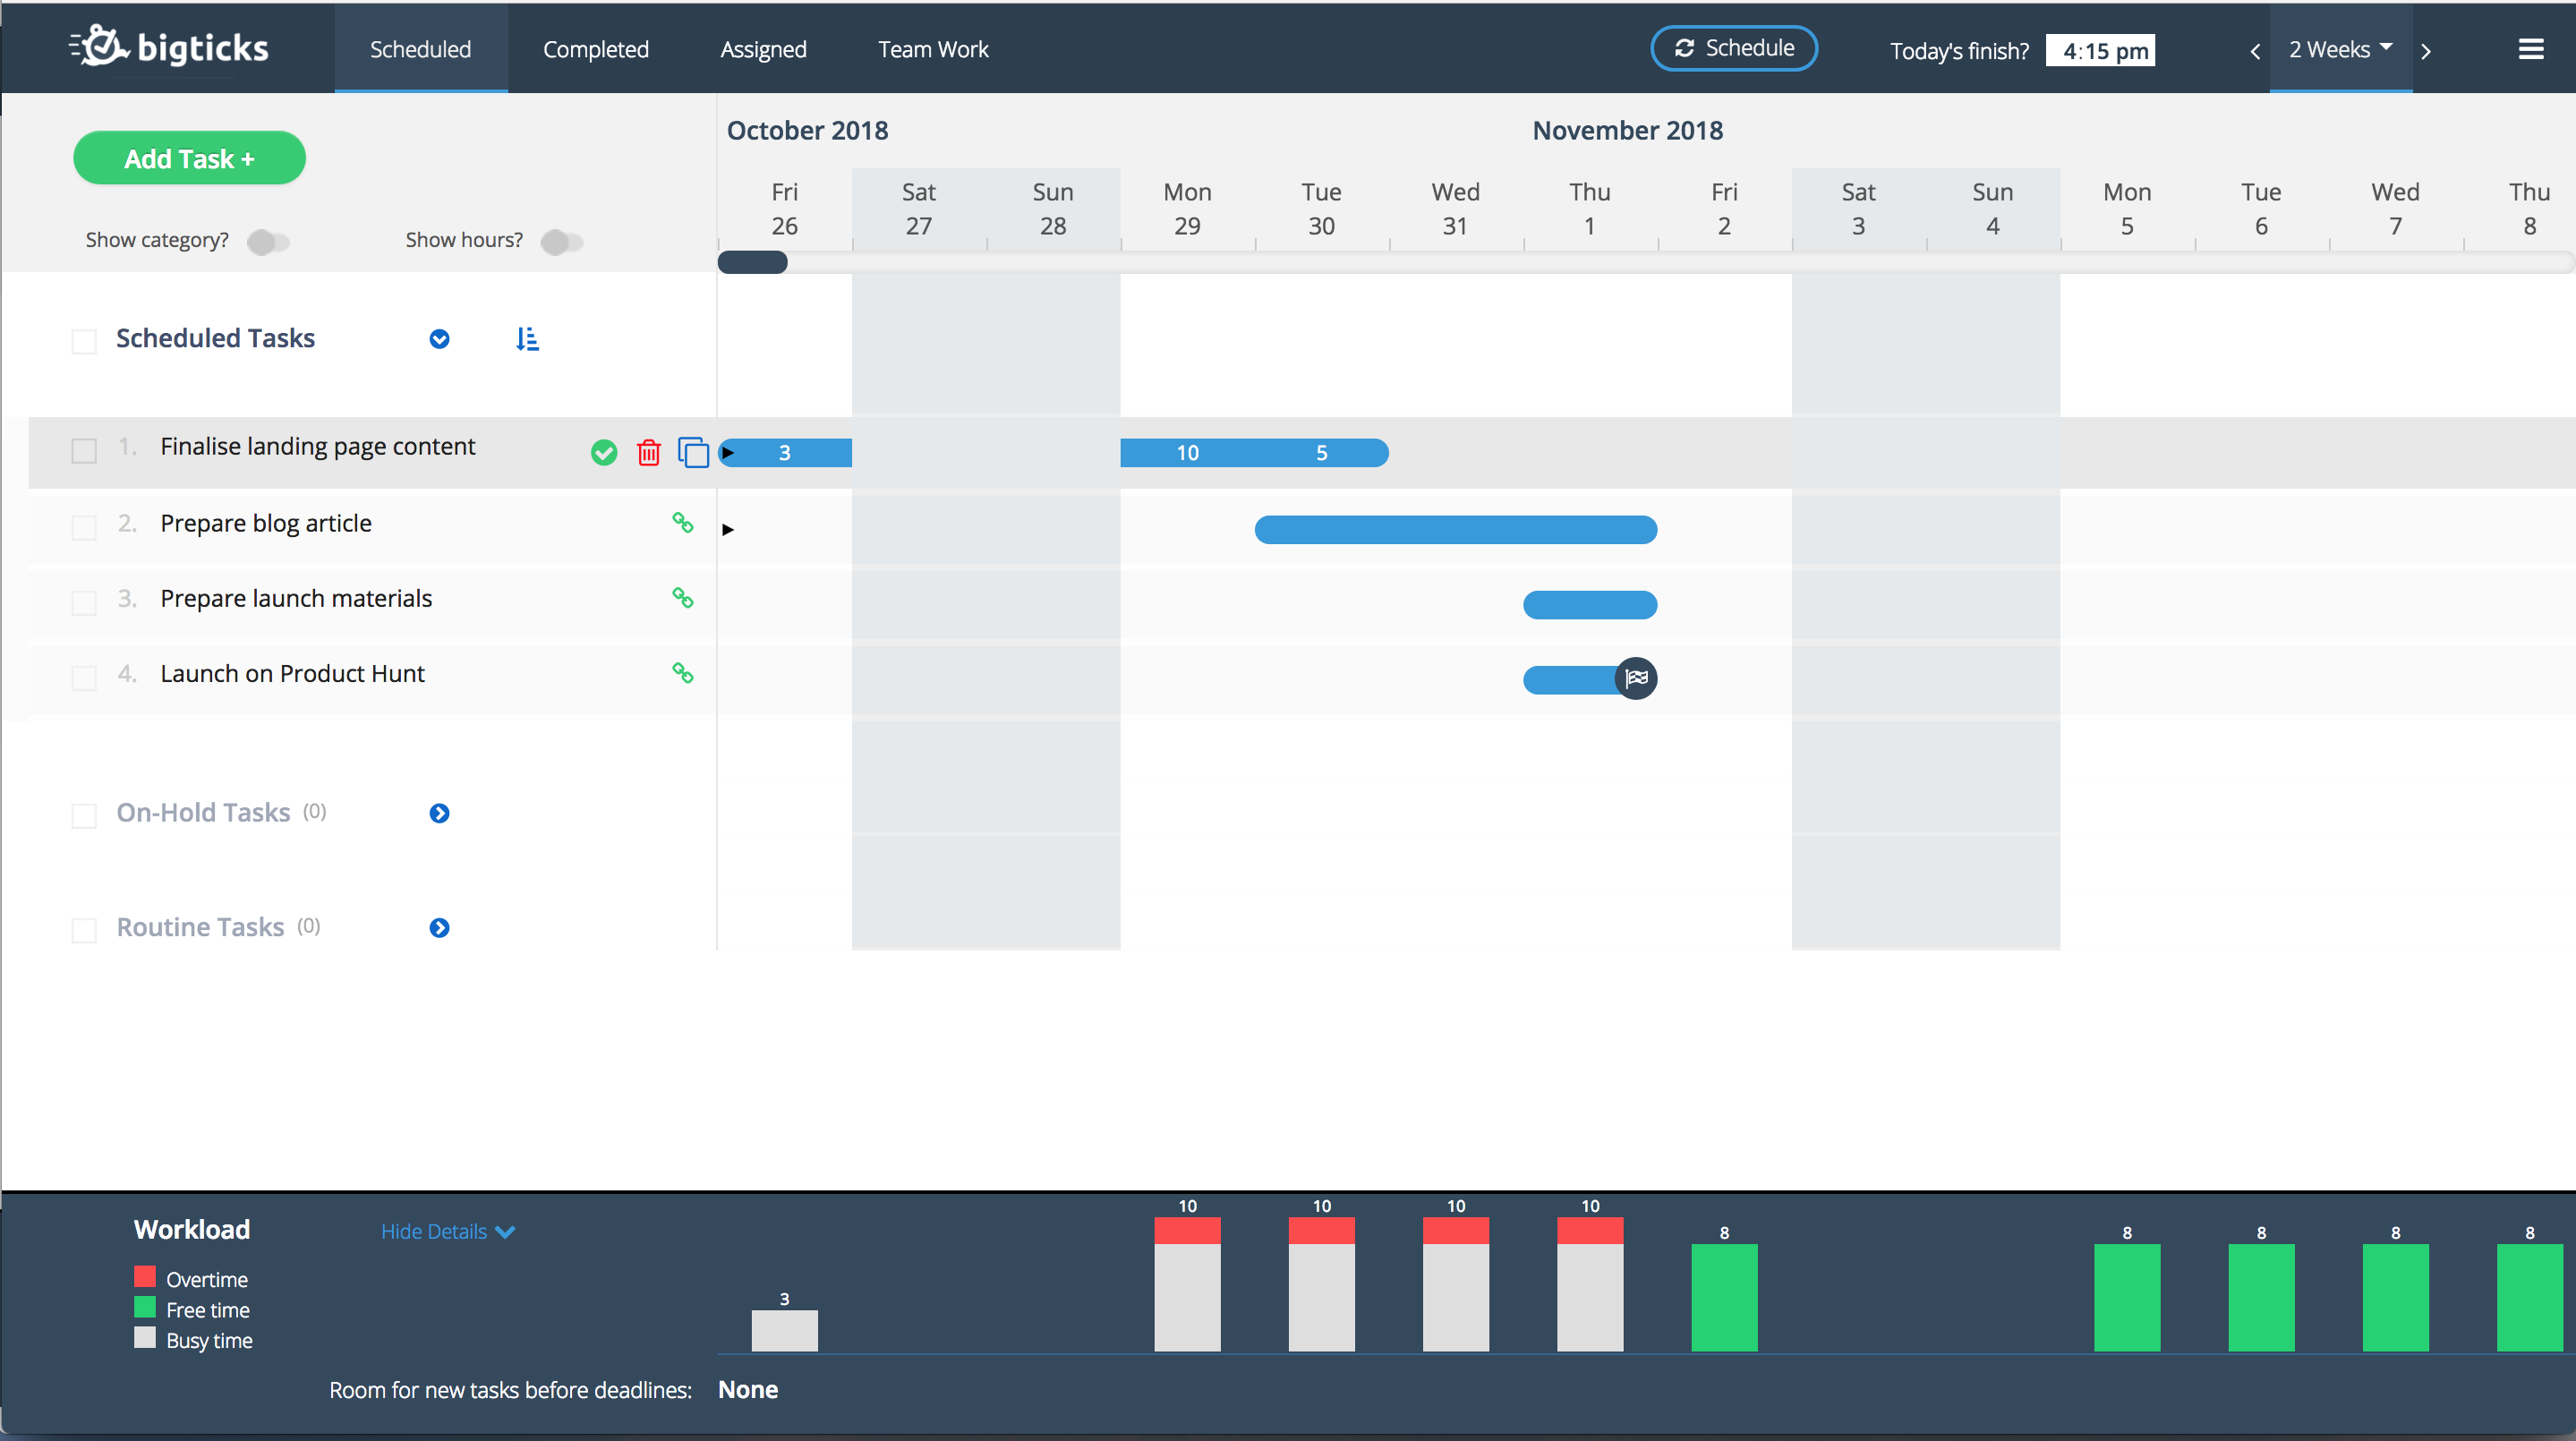
Task: Click the duplicate task copy icon
Action: tap(693, 453)
